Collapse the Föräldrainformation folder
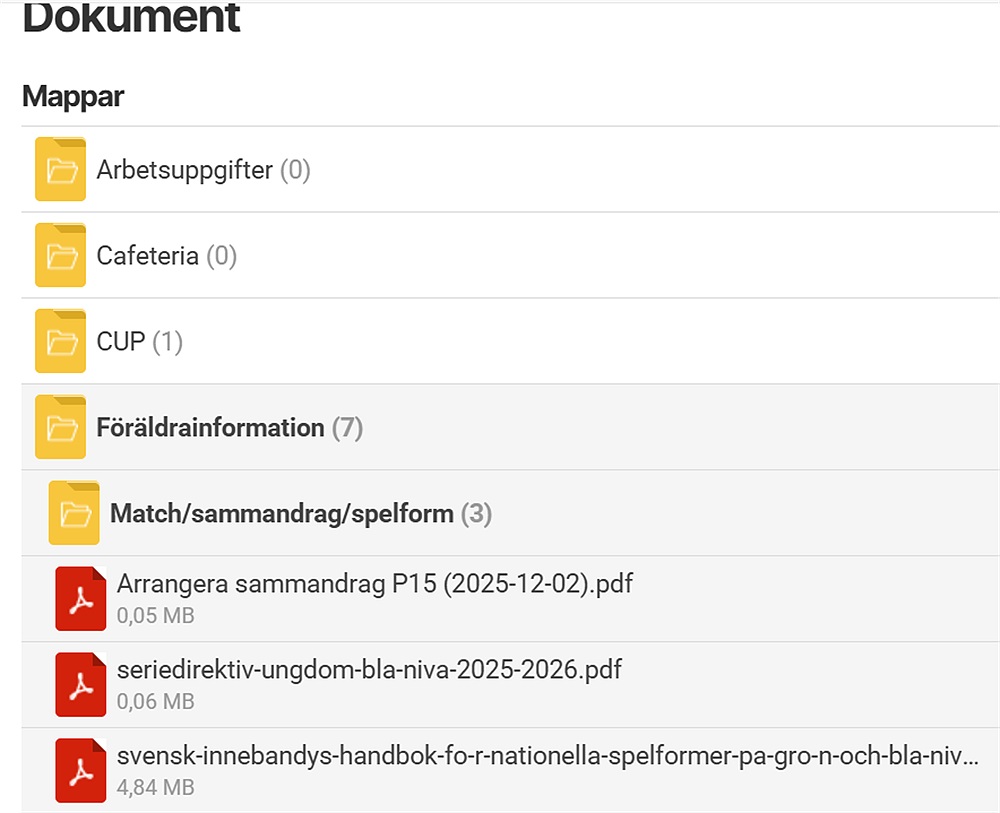Image resolution: width=1000 pixels, height=813 pixels. point(210,428)
